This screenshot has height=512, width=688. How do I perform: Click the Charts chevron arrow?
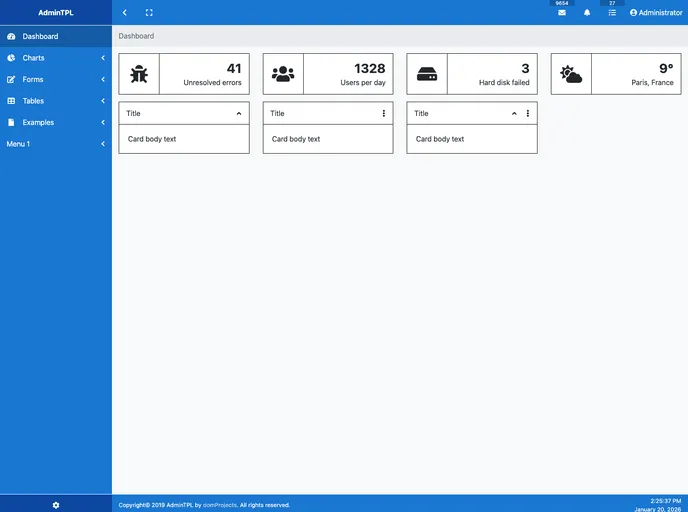[x=103, y=58]
